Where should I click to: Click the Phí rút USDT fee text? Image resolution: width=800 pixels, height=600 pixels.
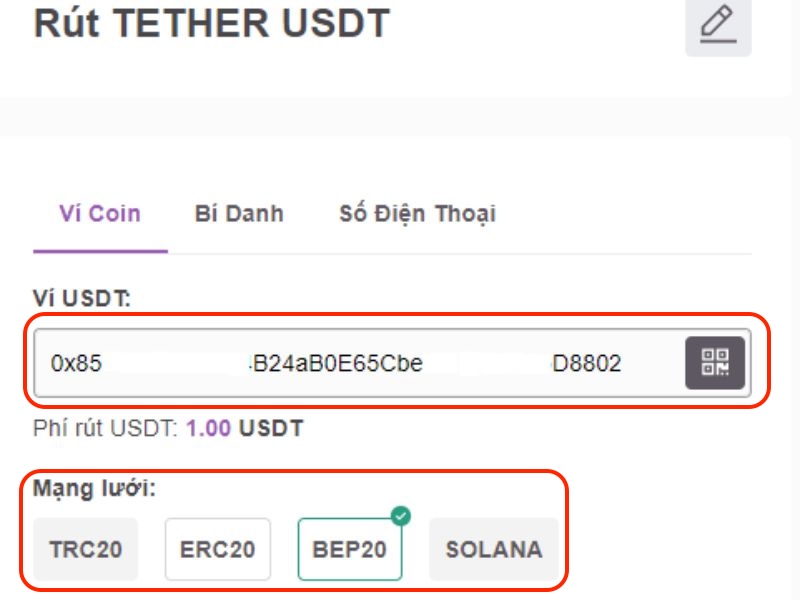pyautogui.click(x=105, y=429)
